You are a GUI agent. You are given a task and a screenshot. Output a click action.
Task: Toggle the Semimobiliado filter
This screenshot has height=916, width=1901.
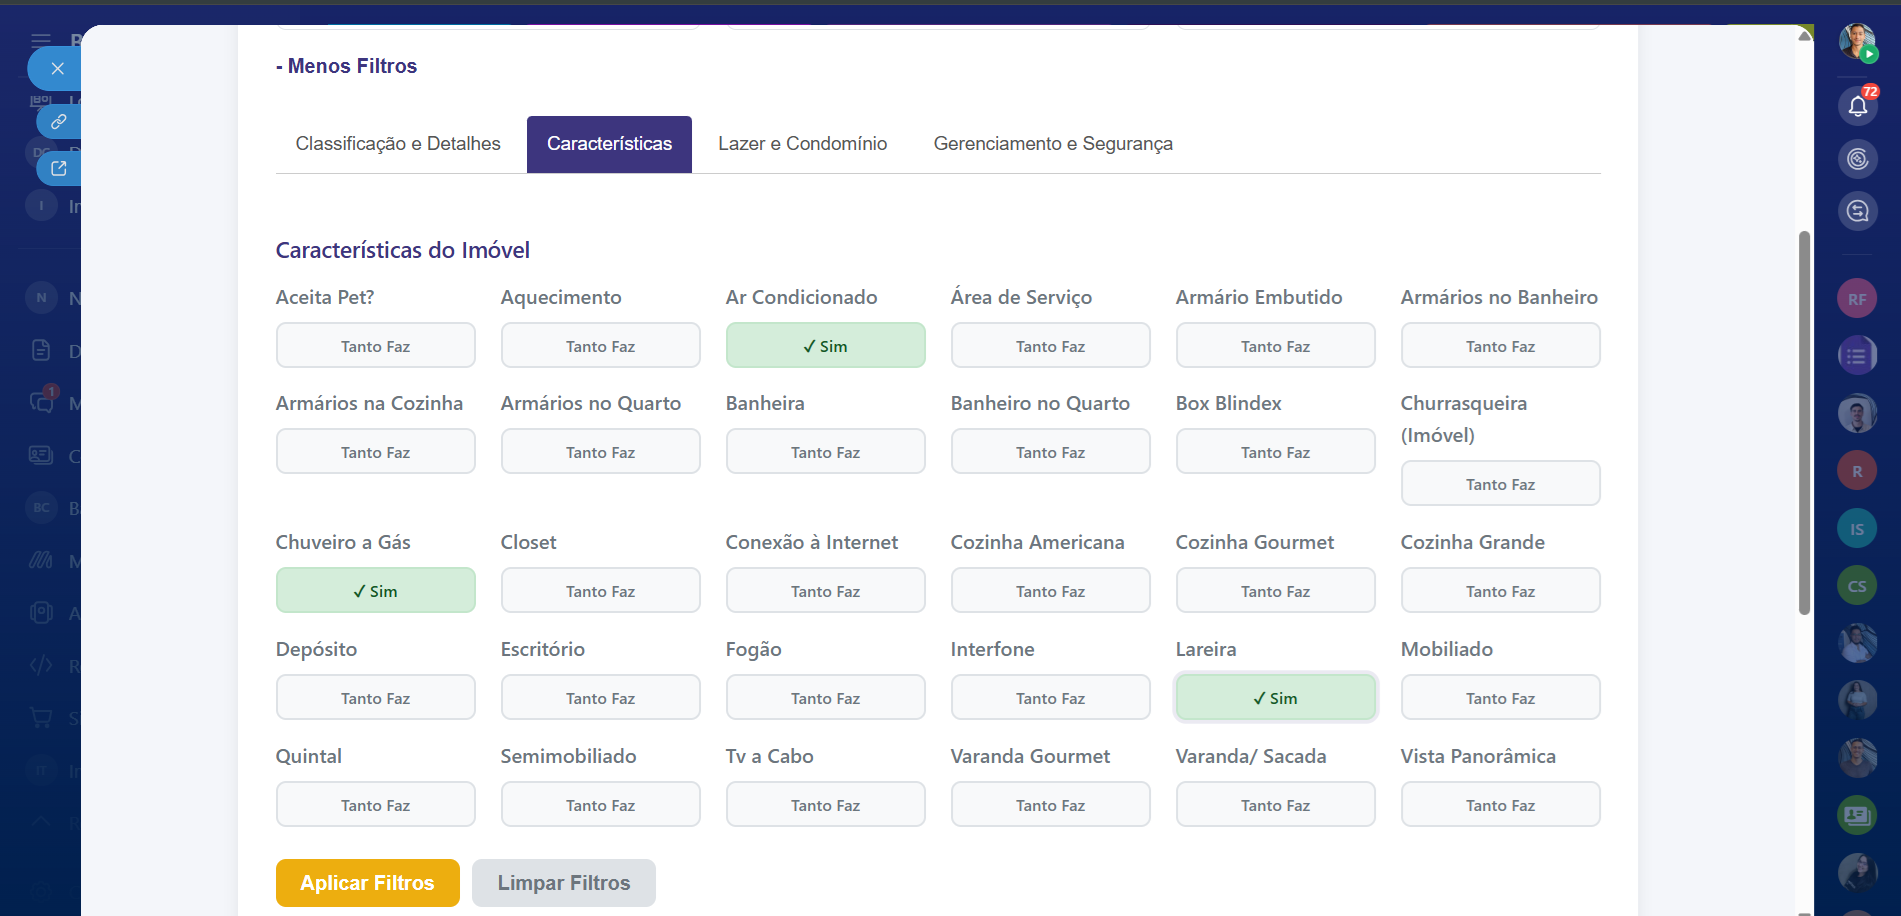click(601, 805)
